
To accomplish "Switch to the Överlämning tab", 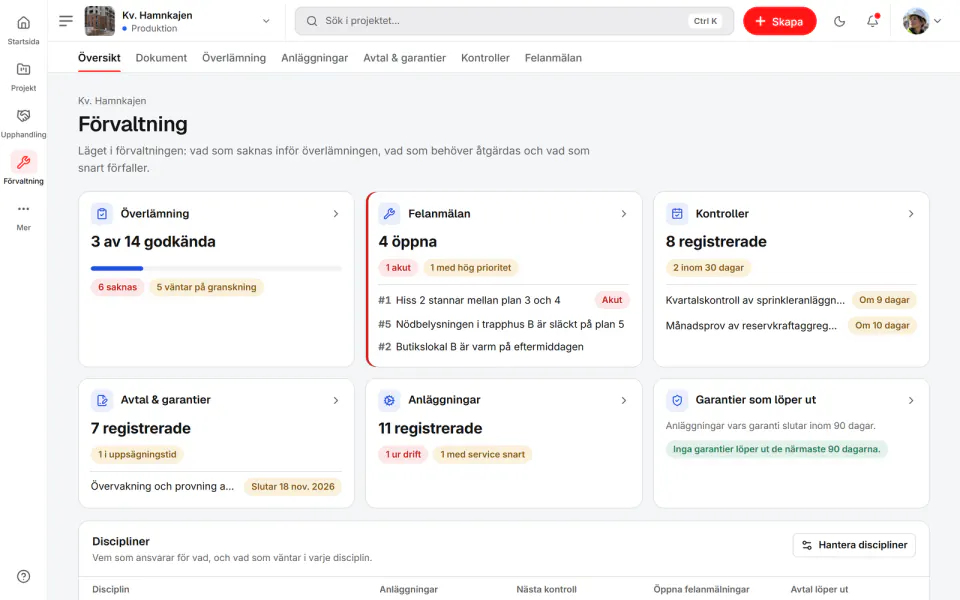I will pyautogui.click(x=234, y=58).
